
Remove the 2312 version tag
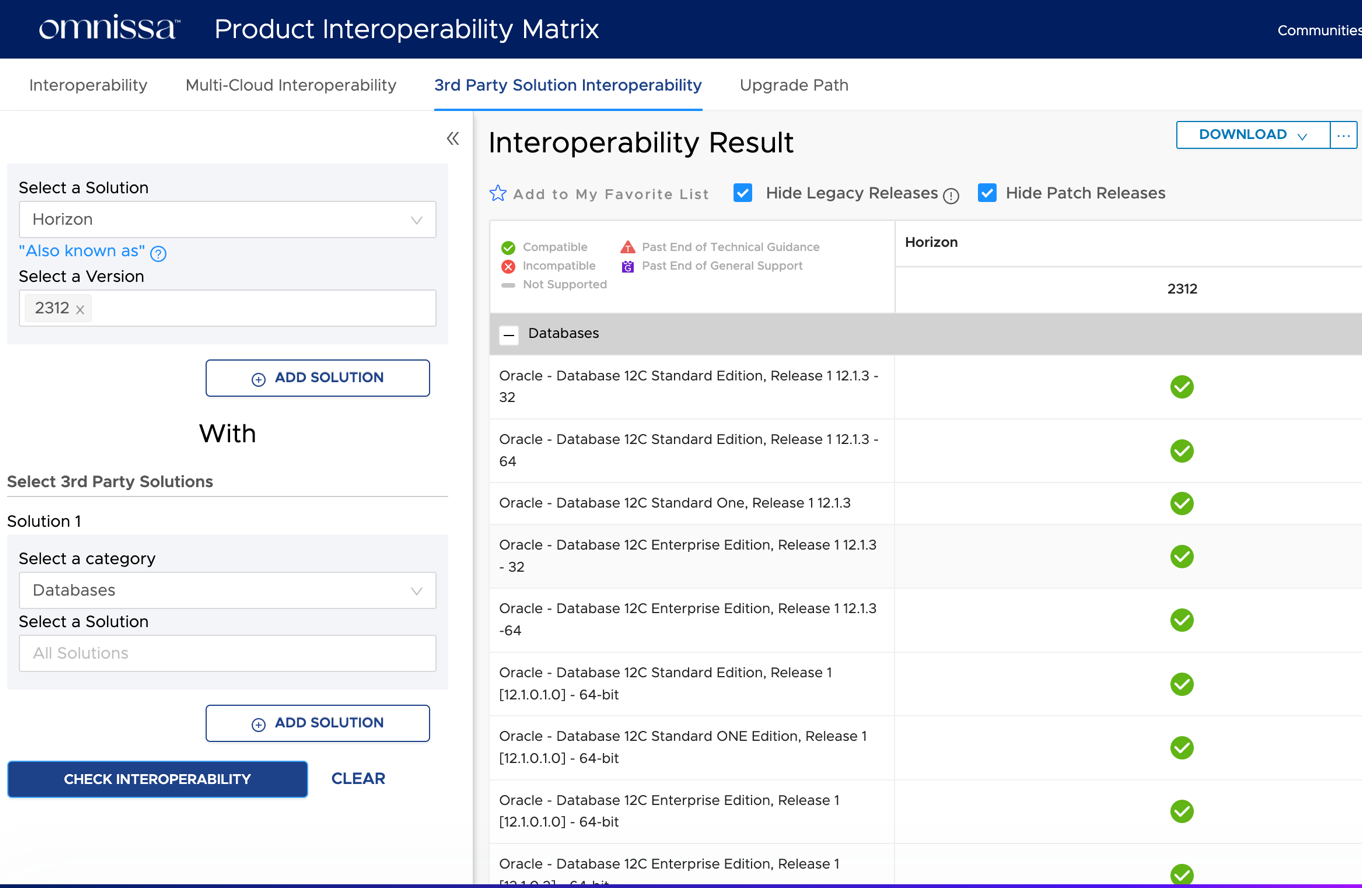tap(79, 308)
